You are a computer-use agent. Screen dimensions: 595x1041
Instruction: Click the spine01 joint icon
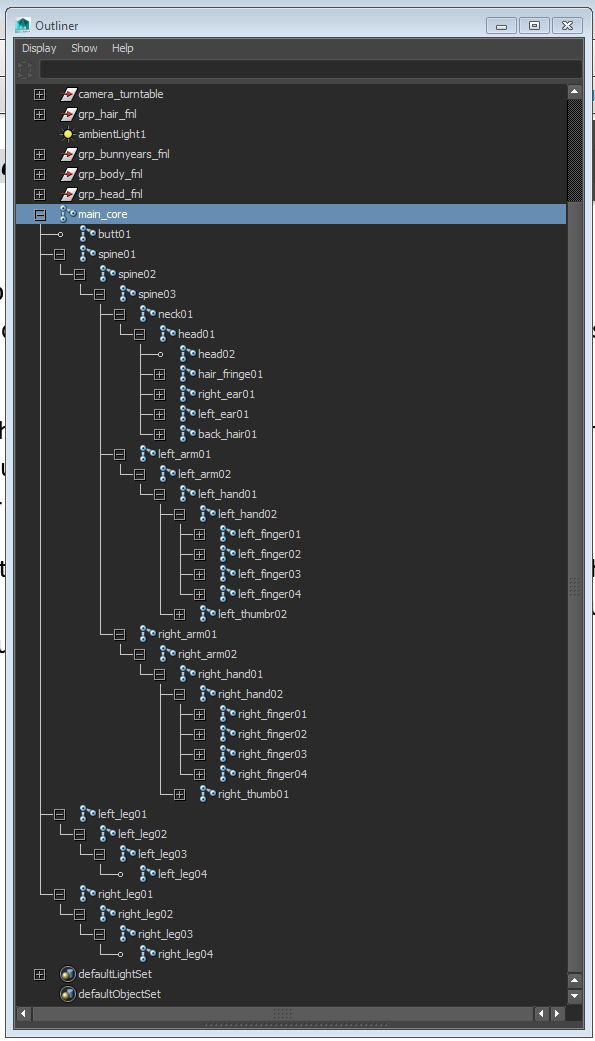coord(88,254)
